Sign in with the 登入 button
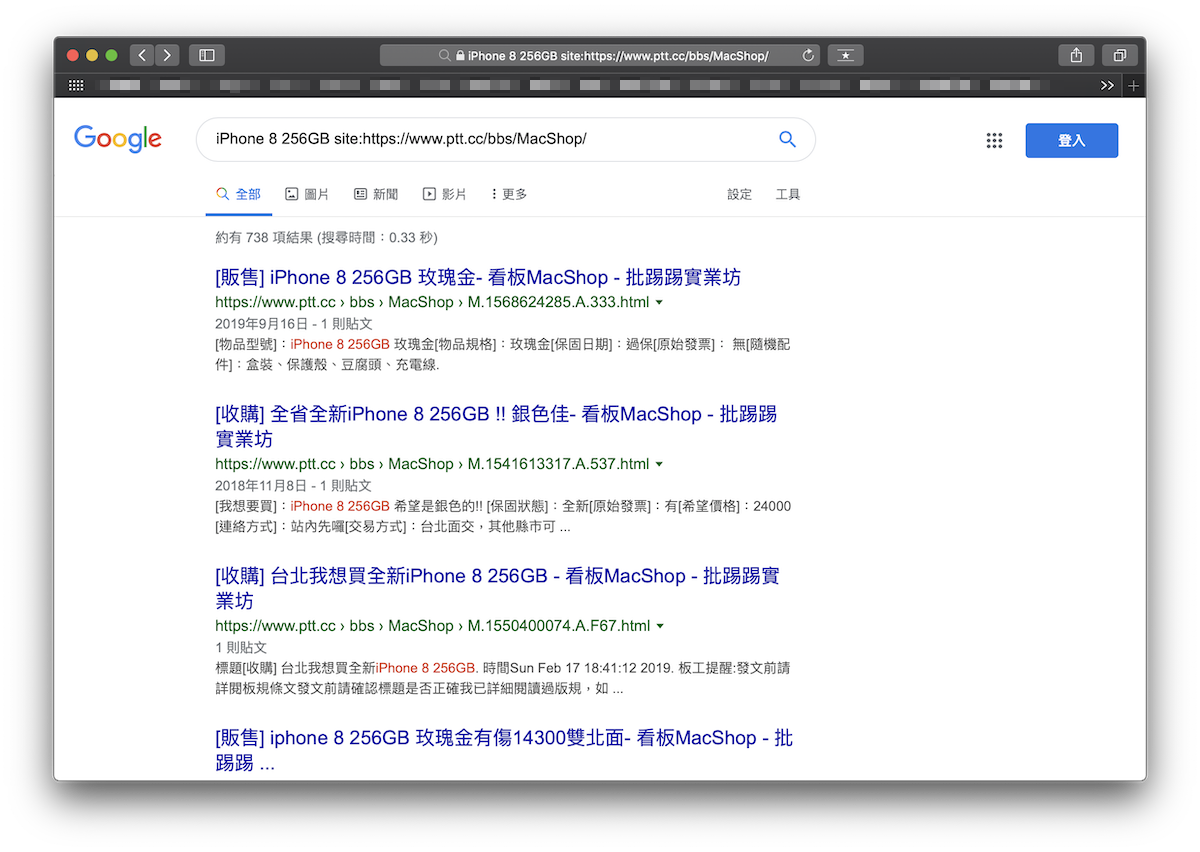This screenshot has width=1200, height=852. [1071, 140]
